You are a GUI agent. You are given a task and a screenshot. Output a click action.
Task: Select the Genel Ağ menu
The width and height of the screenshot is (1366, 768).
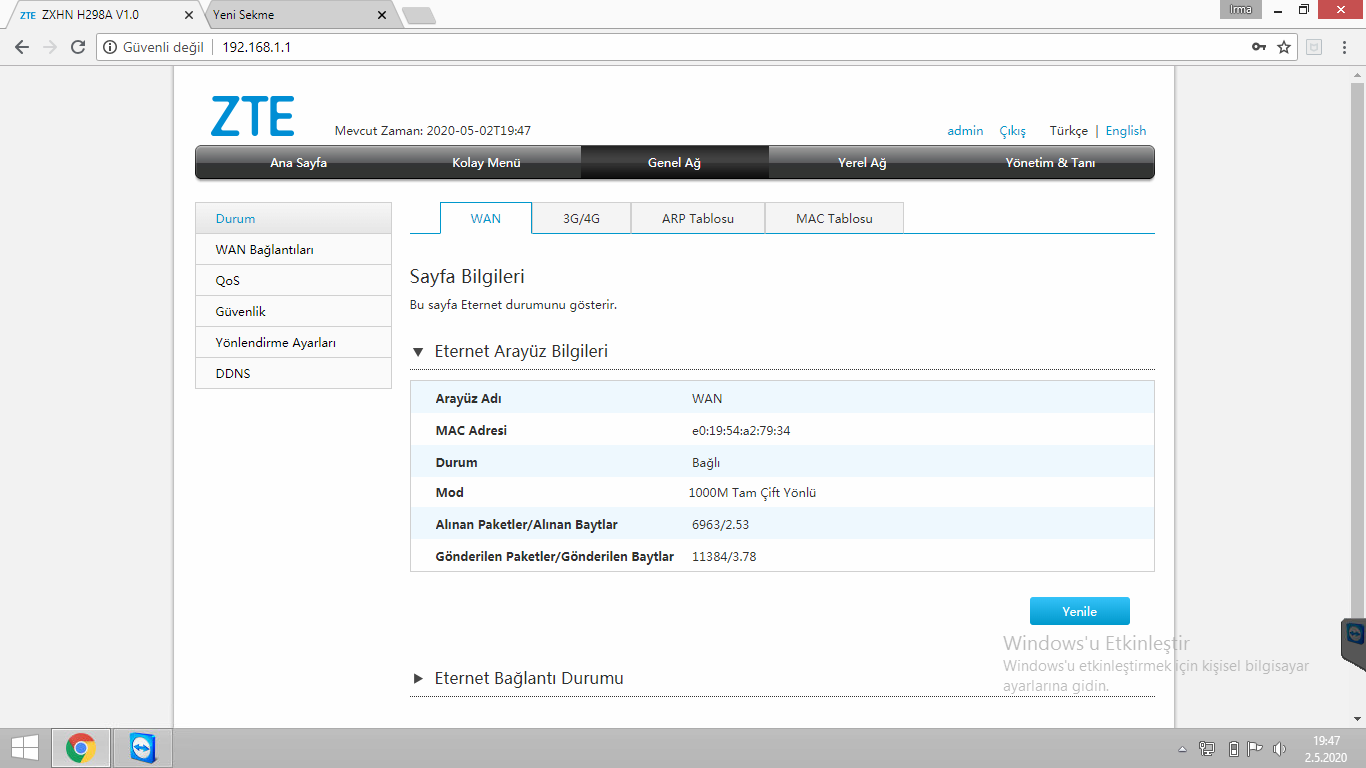click(674, 163)
